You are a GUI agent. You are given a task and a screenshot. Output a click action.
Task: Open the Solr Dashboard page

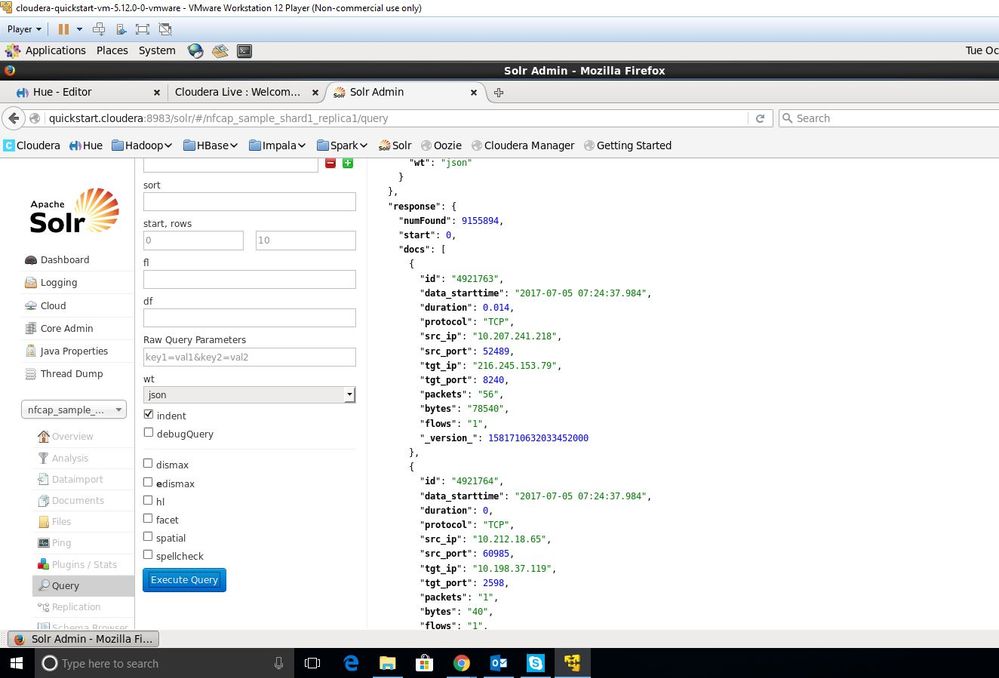pos(64,260)
